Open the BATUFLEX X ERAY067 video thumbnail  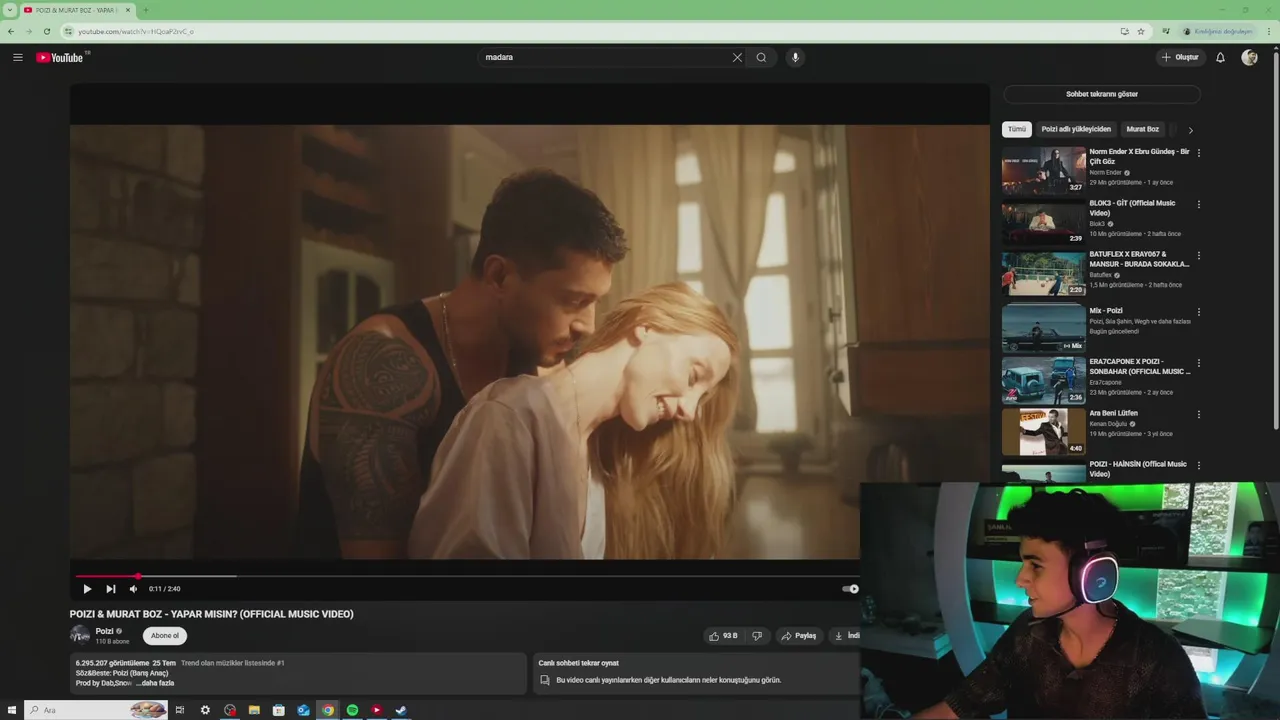coord(1044,273)
